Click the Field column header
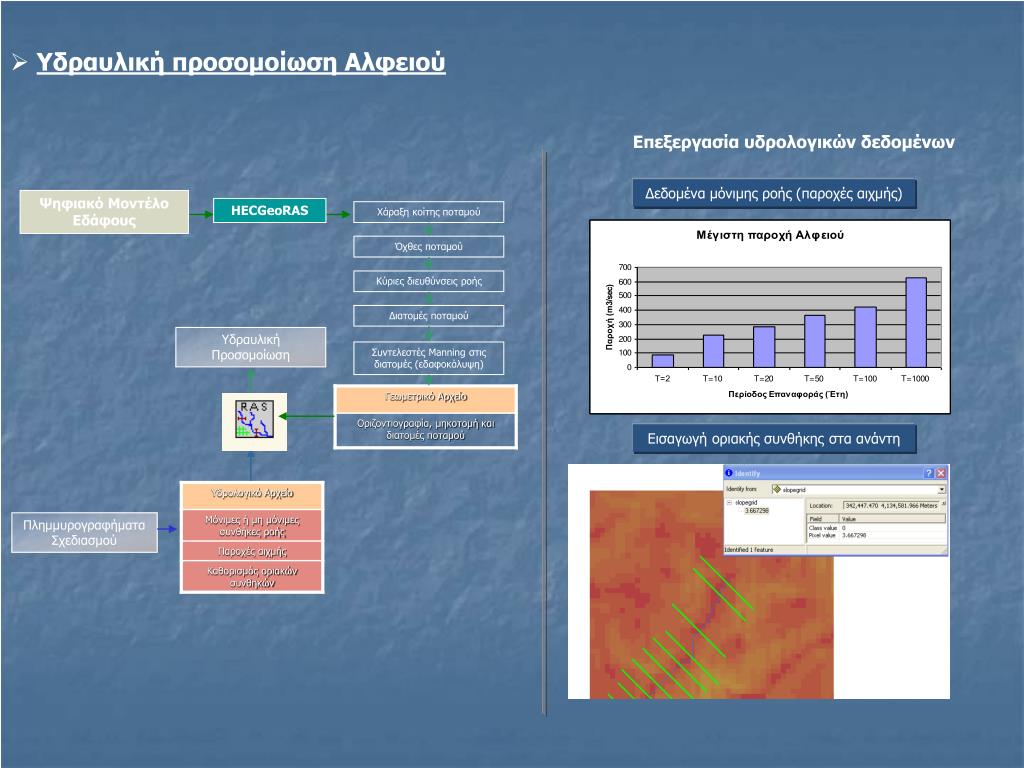Image resolution: width=1024 pixels, height=768 pixels. [823, 519]
